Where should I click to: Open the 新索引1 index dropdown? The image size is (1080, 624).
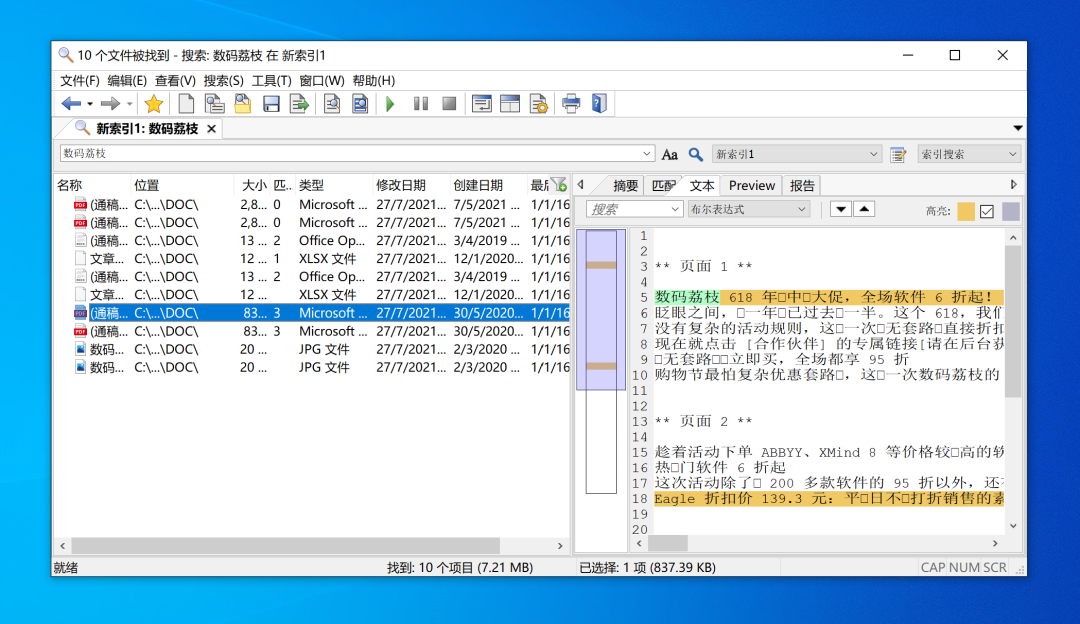[x=796, y=154]
